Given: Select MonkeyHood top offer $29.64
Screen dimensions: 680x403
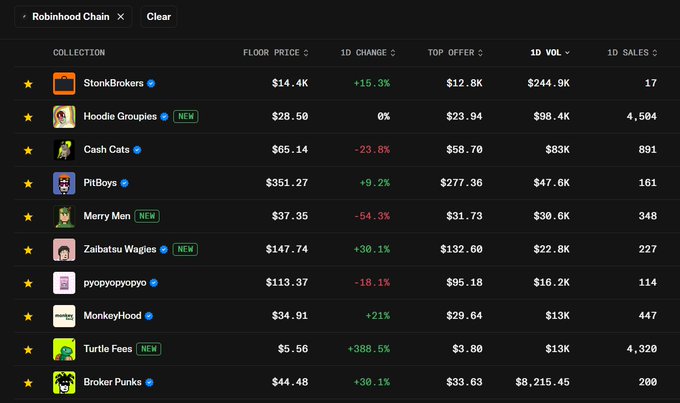Looking at the screenshot, I should point(464,316).
